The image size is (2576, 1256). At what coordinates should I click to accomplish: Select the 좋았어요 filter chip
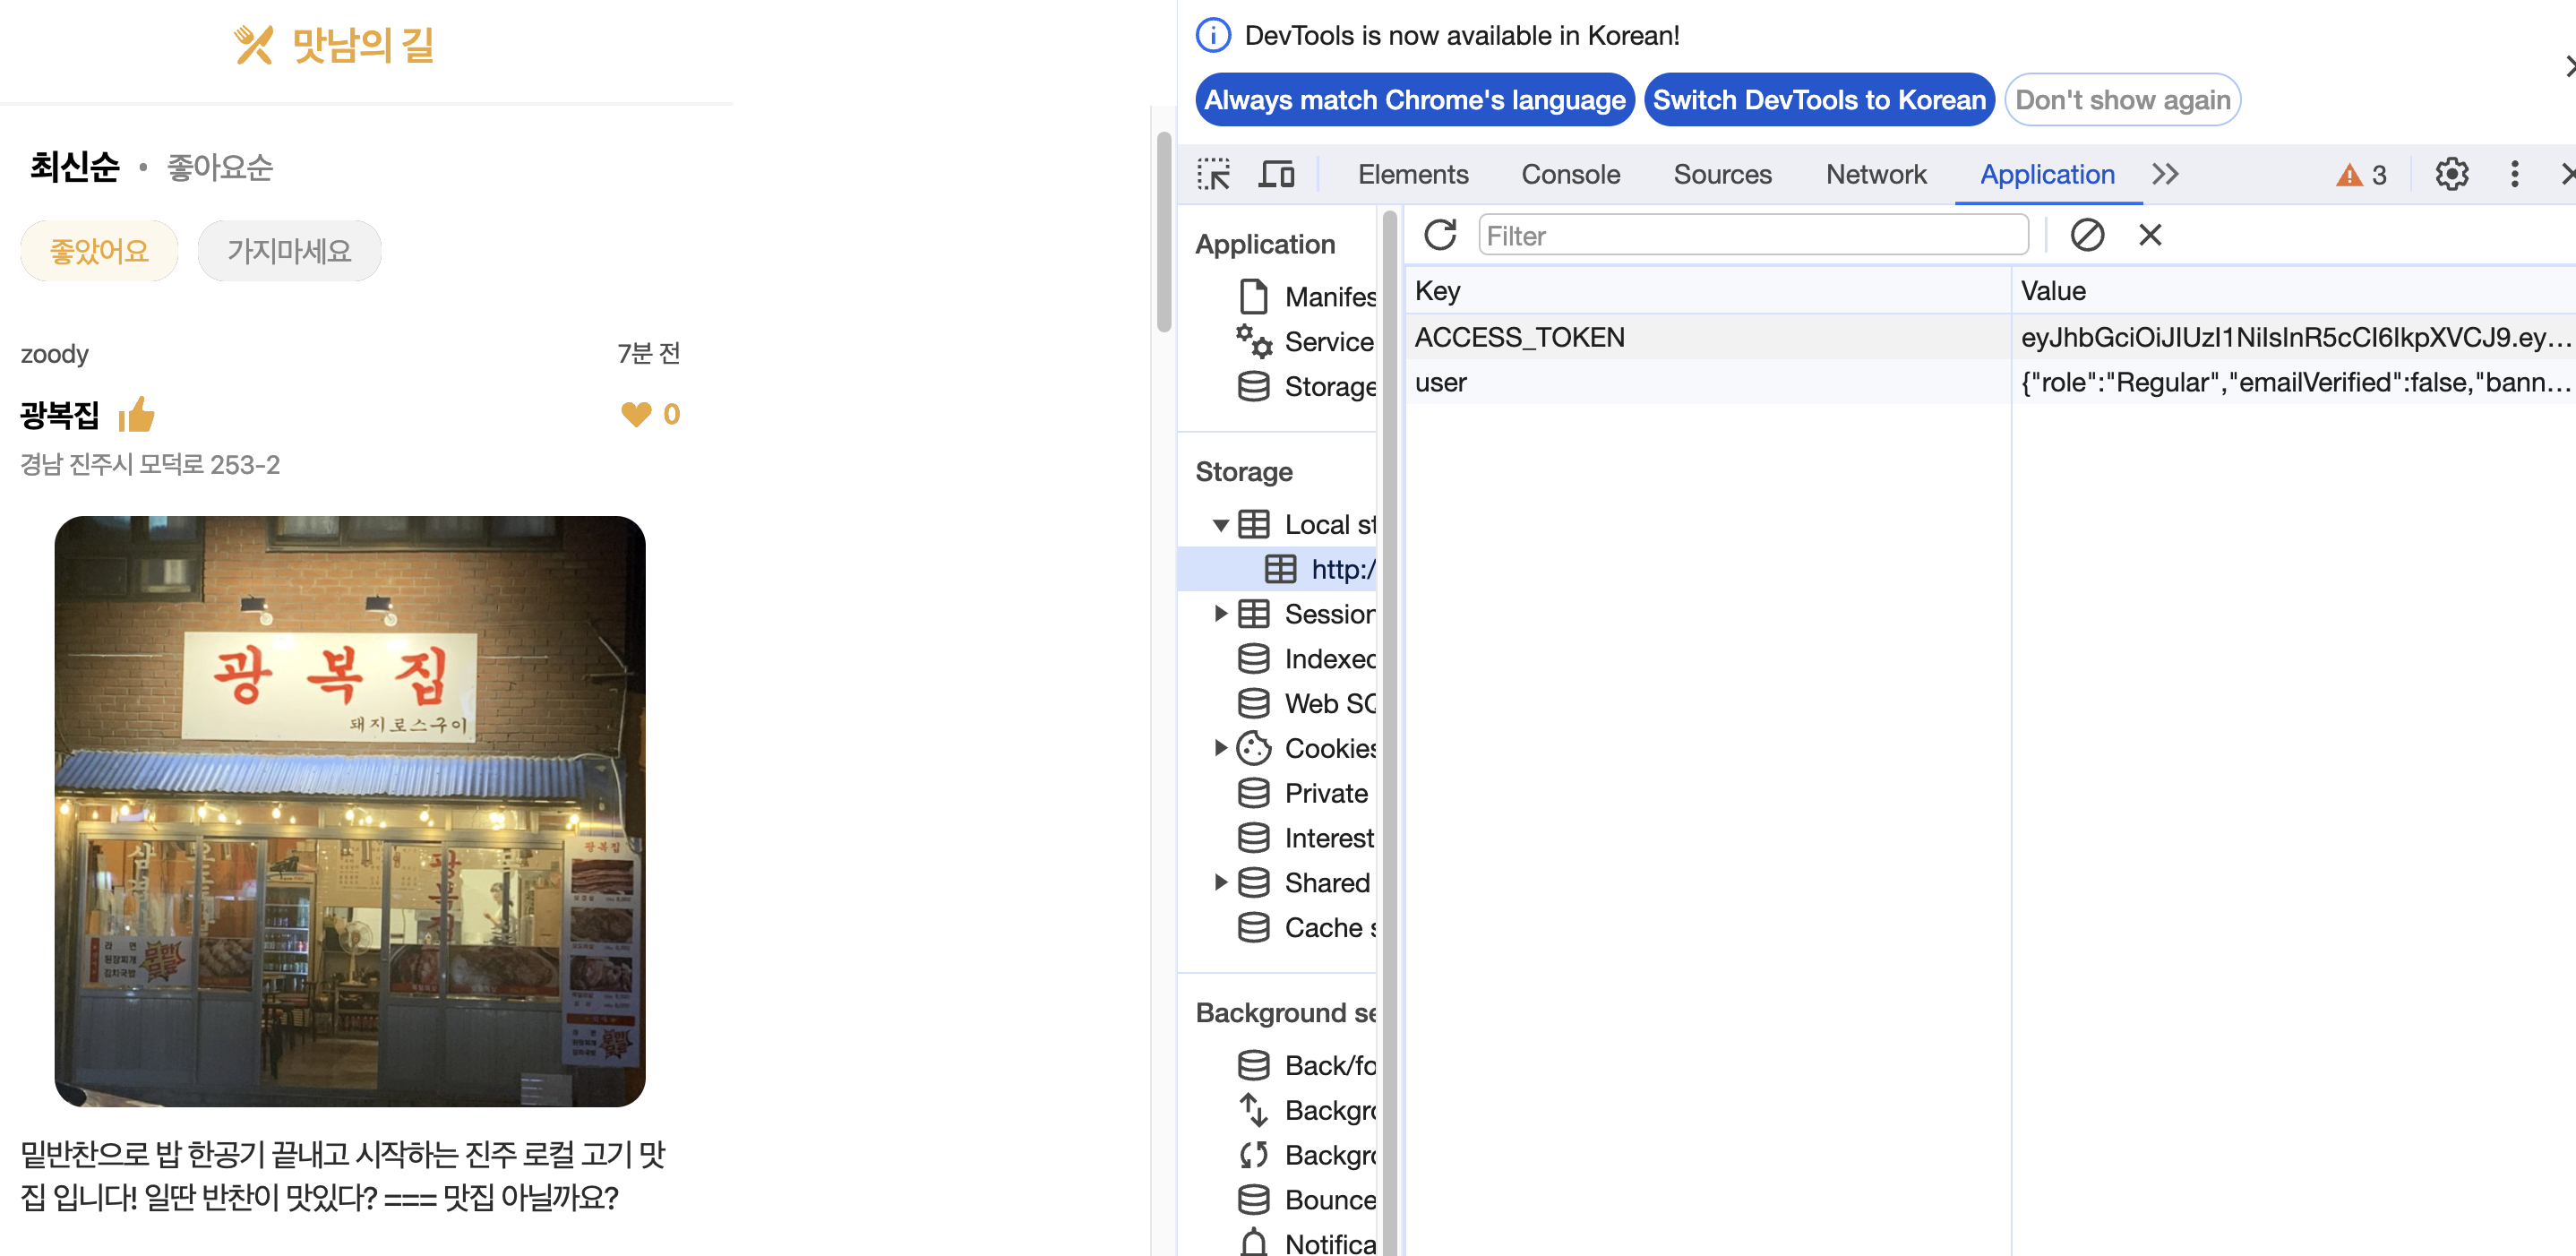pos(99,251)
